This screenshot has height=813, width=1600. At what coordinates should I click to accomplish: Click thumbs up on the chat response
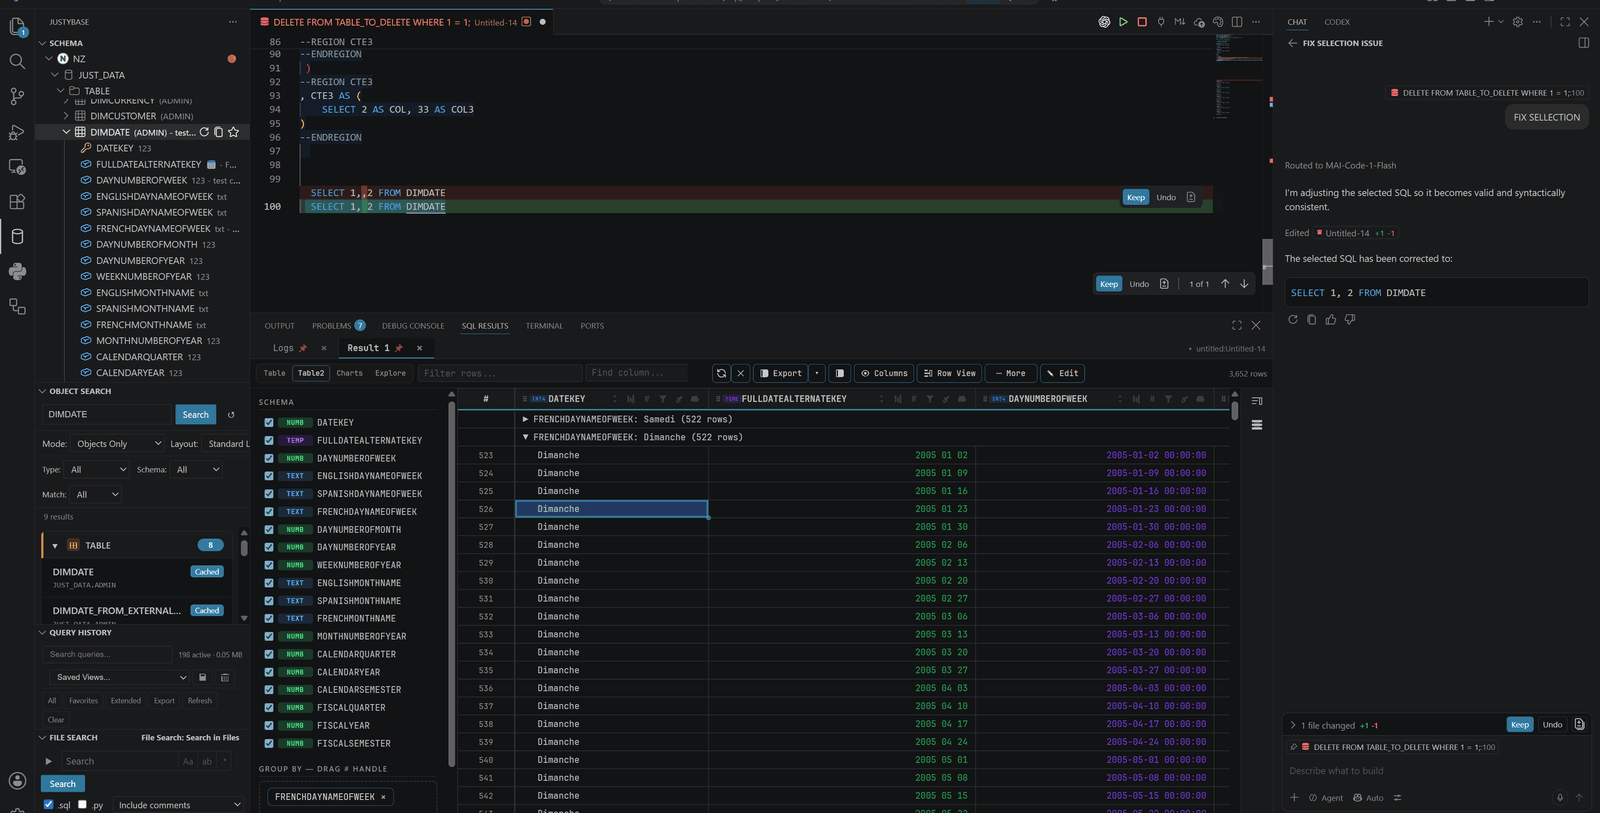(1331, 319)
